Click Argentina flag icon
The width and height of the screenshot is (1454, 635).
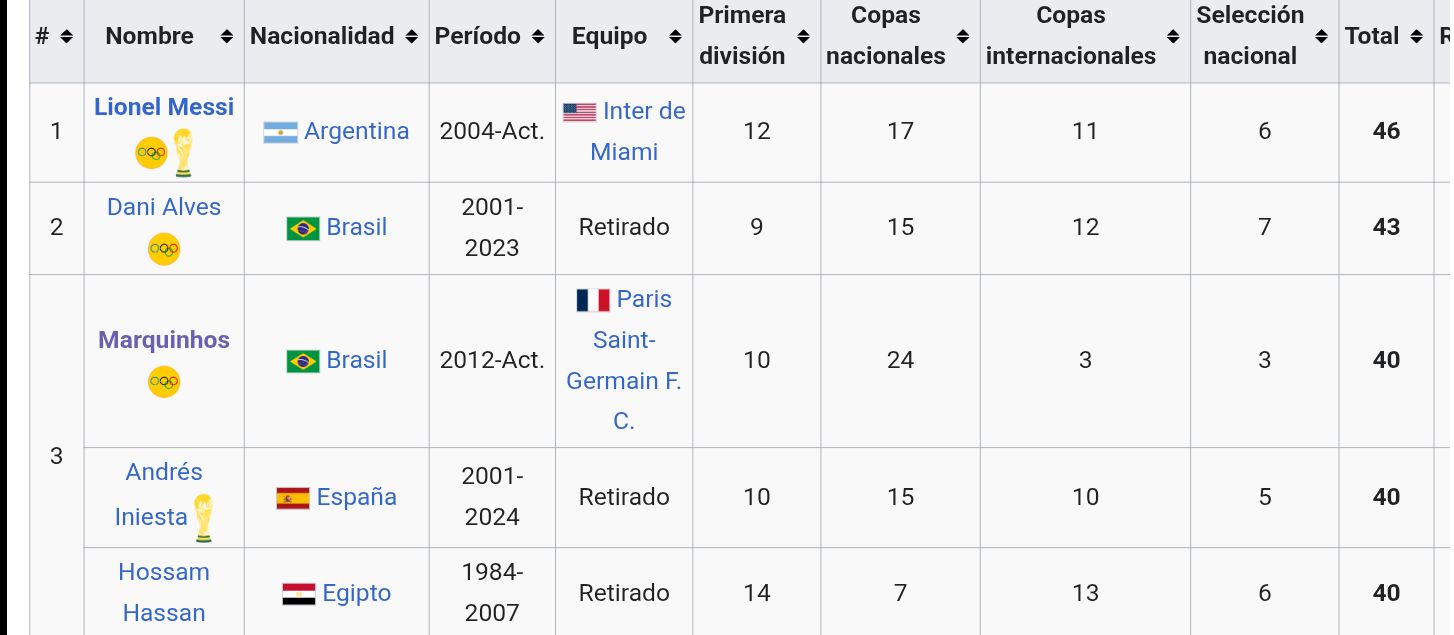point(280,132)
